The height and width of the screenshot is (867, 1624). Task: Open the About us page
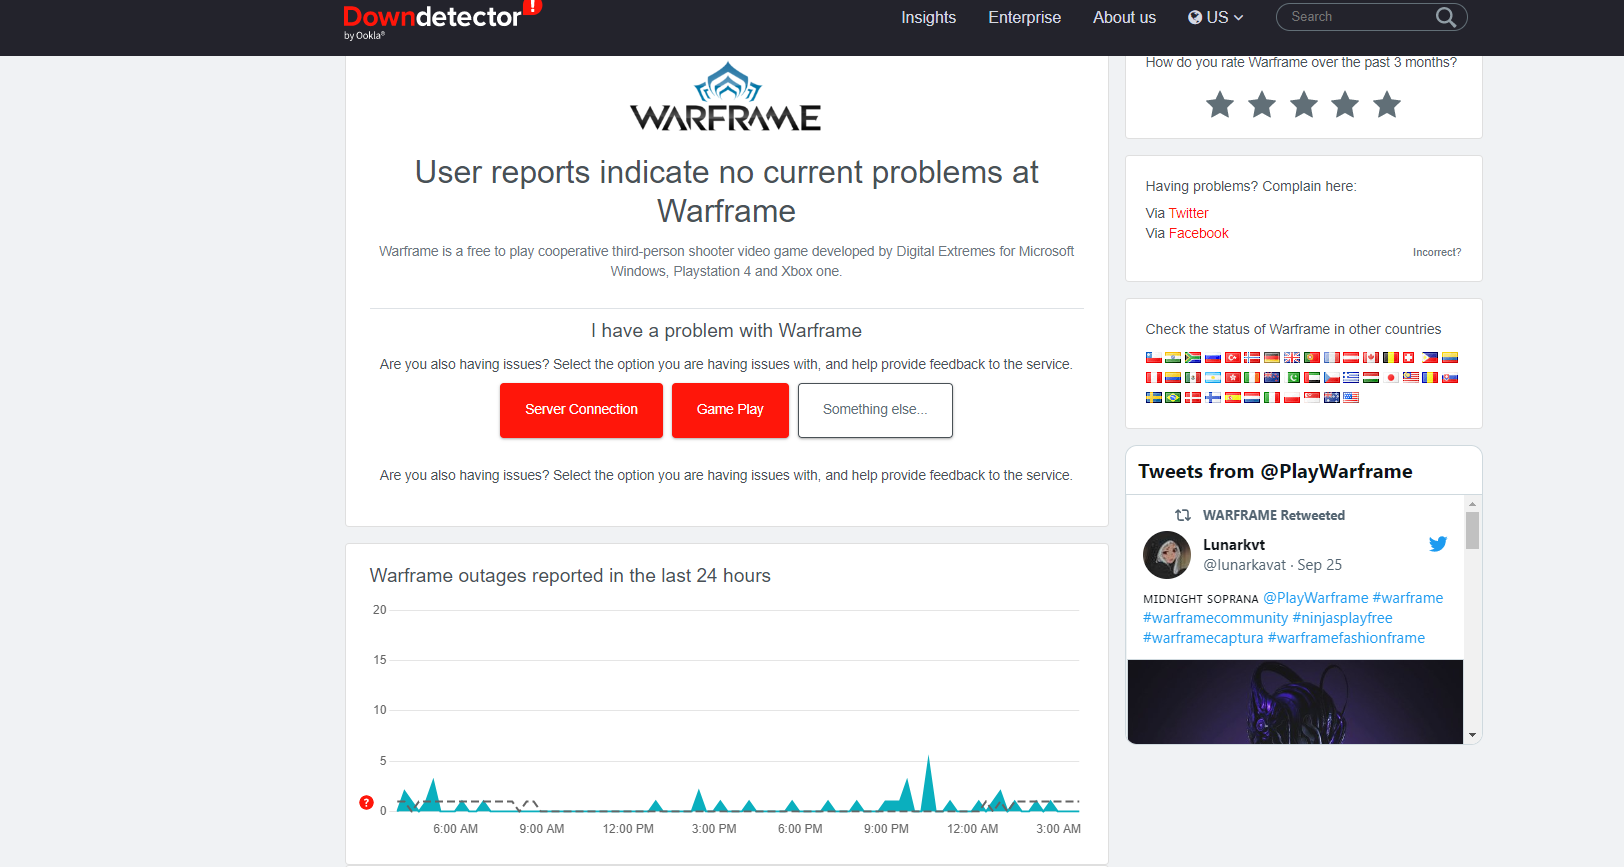(1124, 17)
